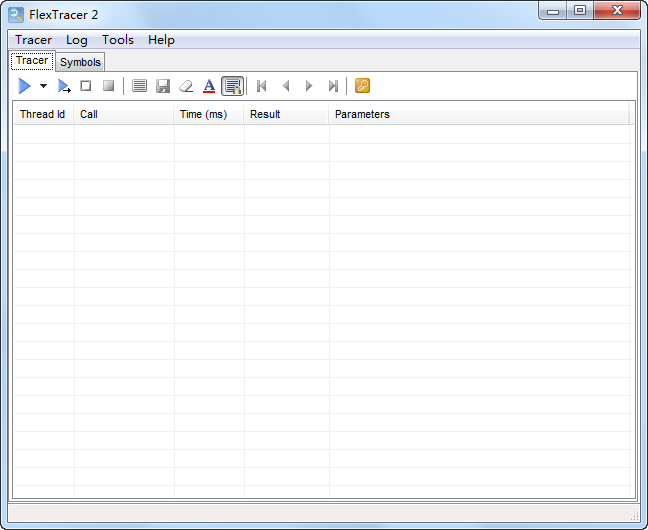The height and width of the screenshot is (530, 648).
Task: Minimize the FlexTracer 2 window
Action: tap(553, 11)
